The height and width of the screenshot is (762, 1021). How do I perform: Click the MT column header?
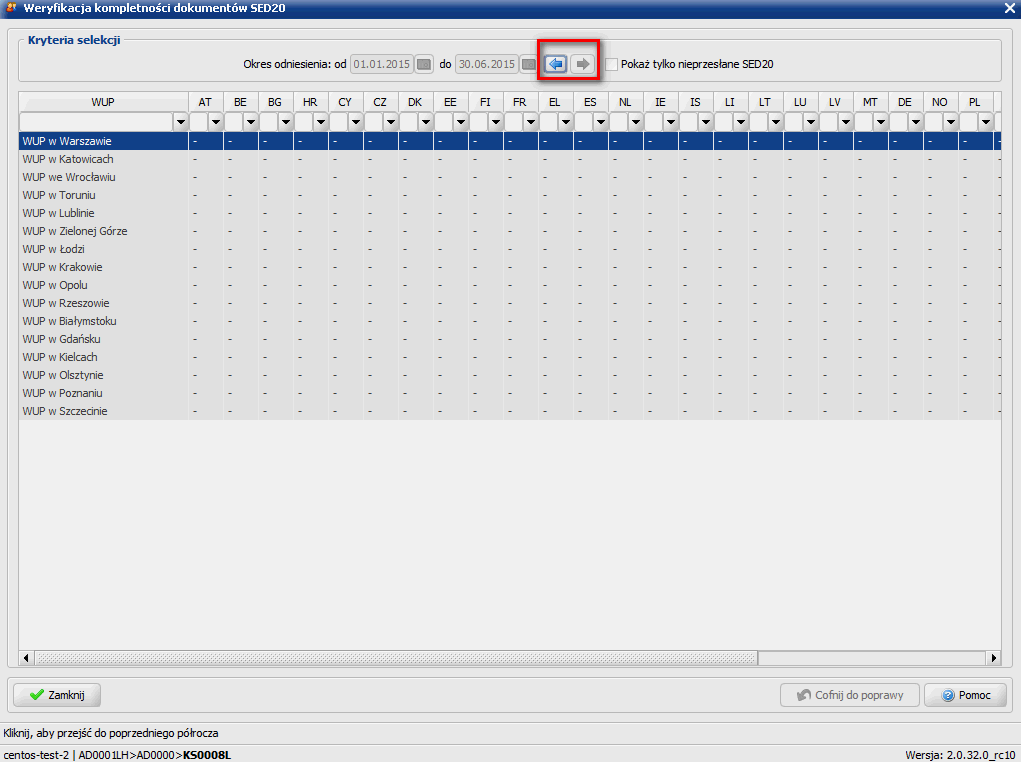(871, 102)
